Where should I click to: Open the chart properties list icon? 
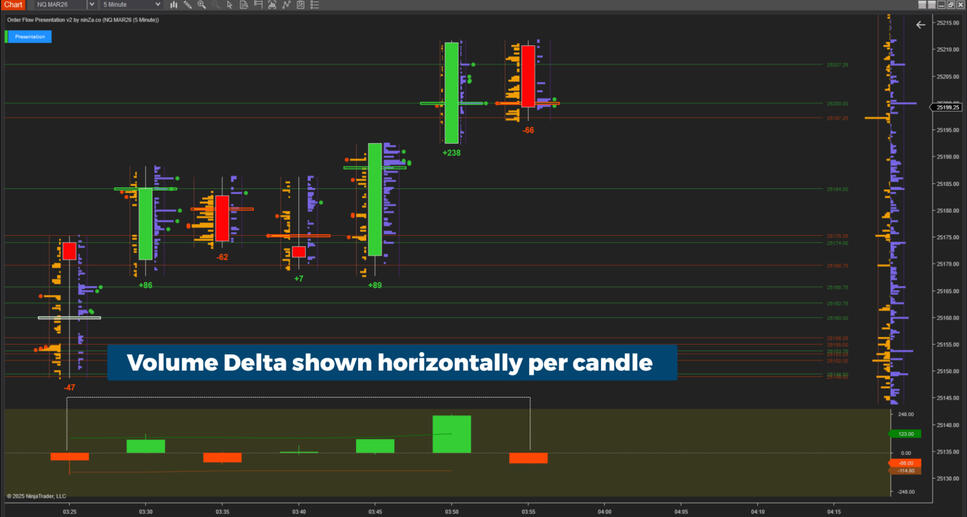click(x=314, y=5)
